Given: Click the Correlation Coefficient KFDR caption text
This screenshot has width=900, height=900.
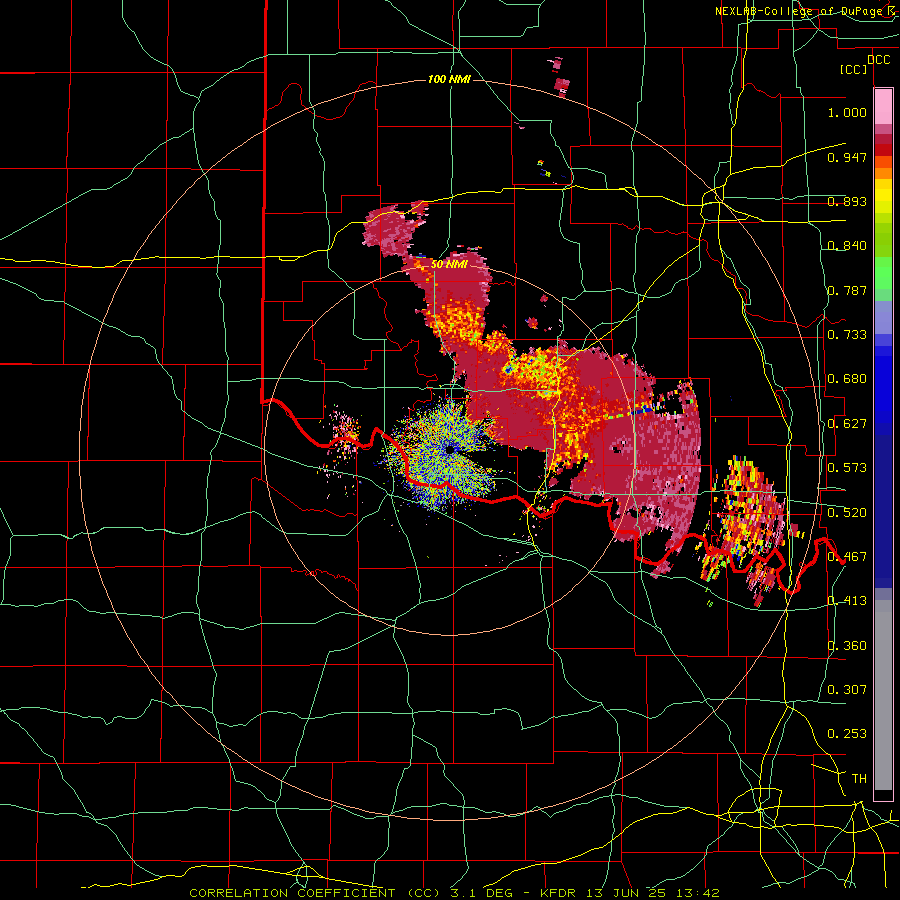Looking at the screenshot, I should pos(454,893).
